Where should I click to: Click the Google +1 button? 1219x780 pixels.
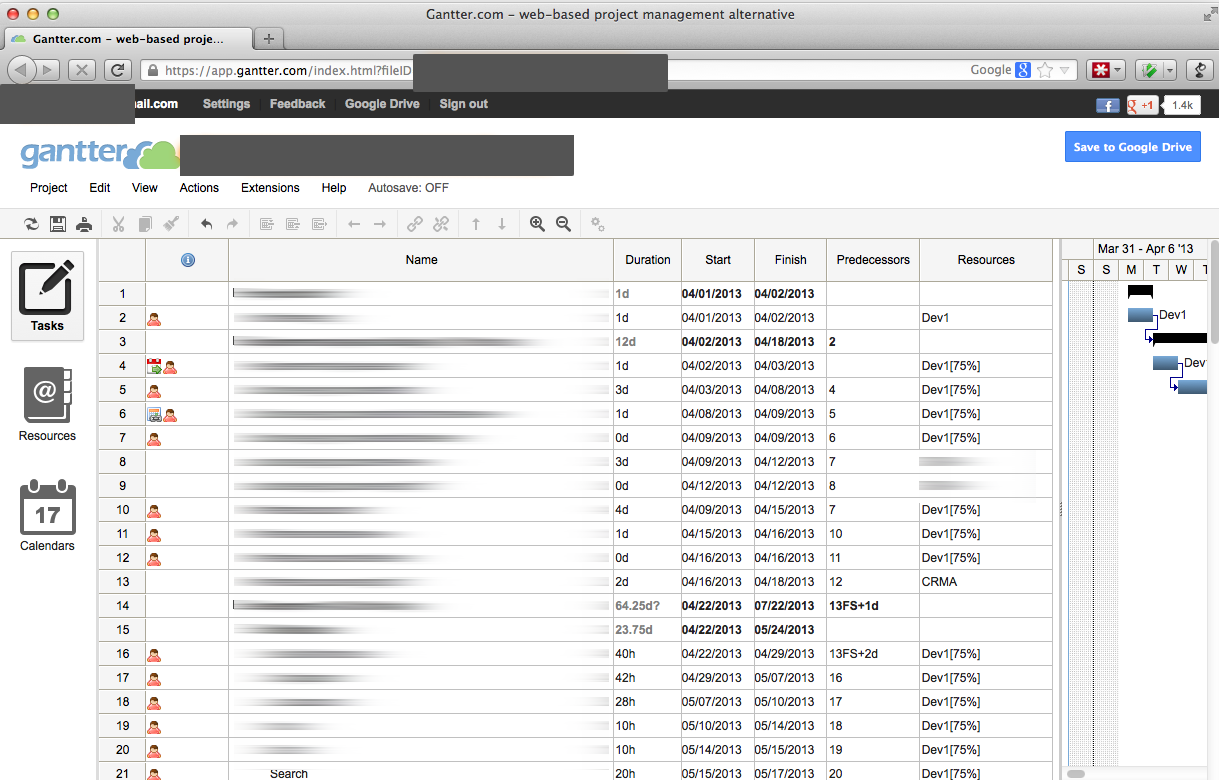[1142, 105]
